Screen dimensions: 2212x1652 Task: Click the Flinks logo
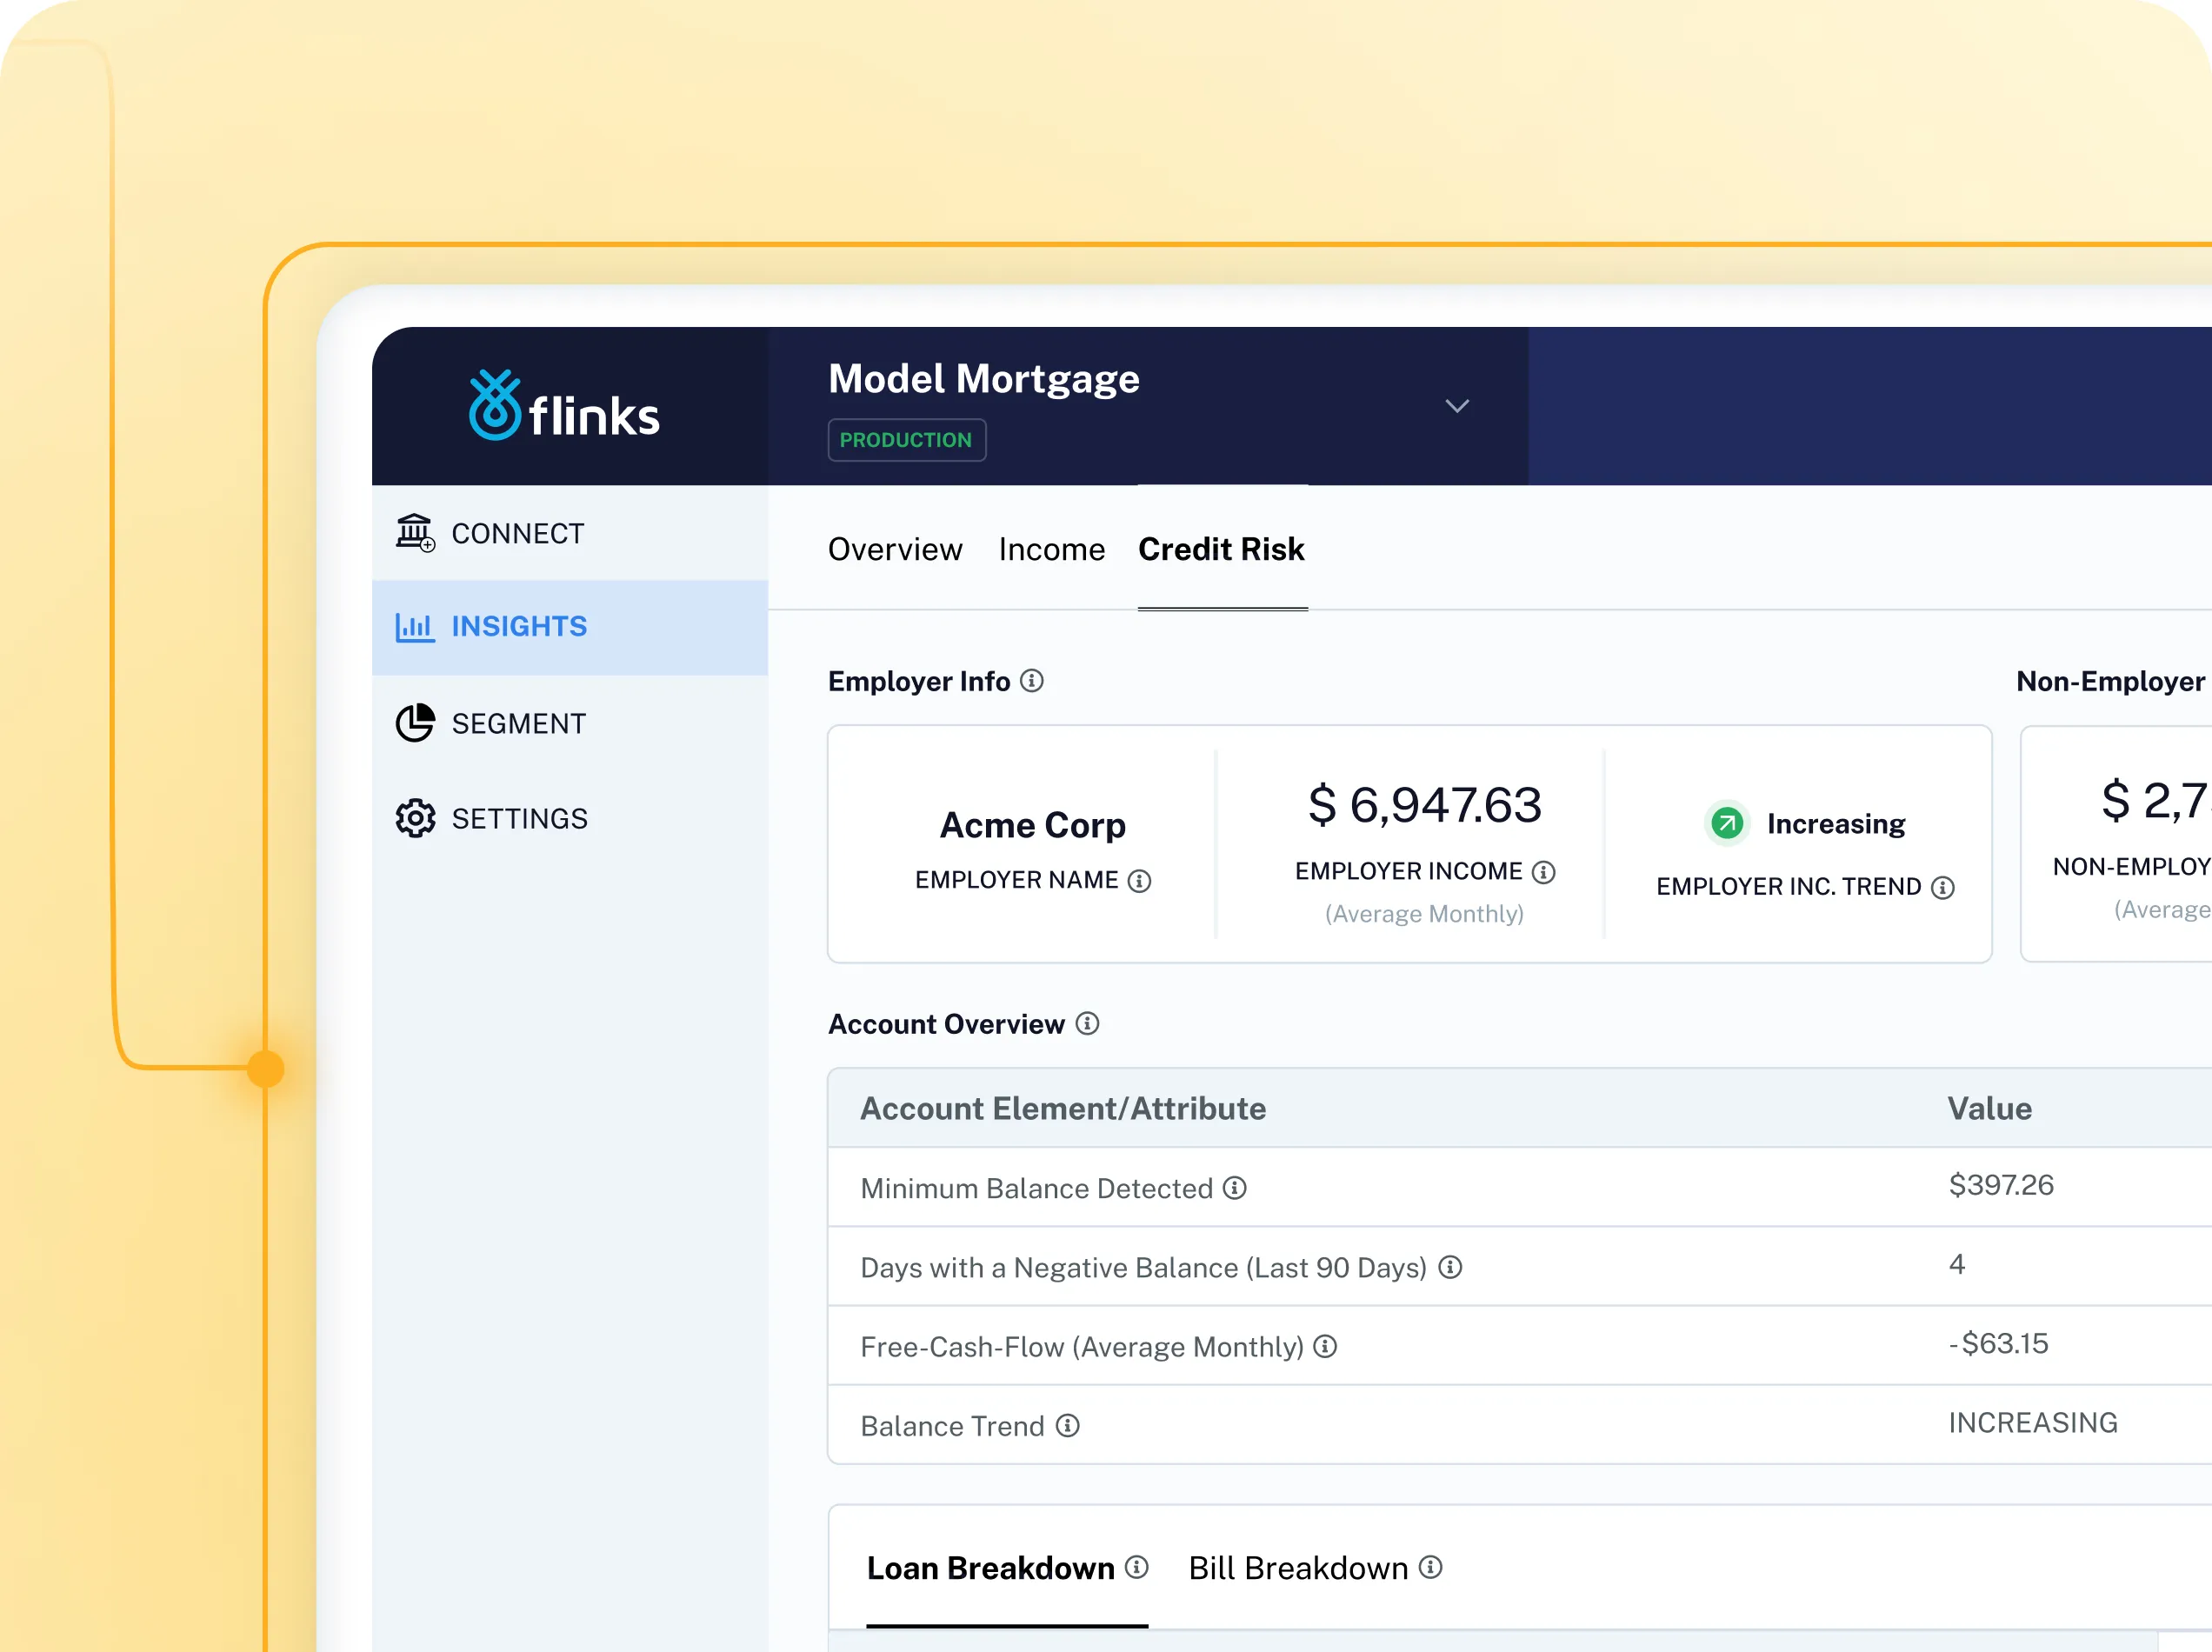coord(564,406)
